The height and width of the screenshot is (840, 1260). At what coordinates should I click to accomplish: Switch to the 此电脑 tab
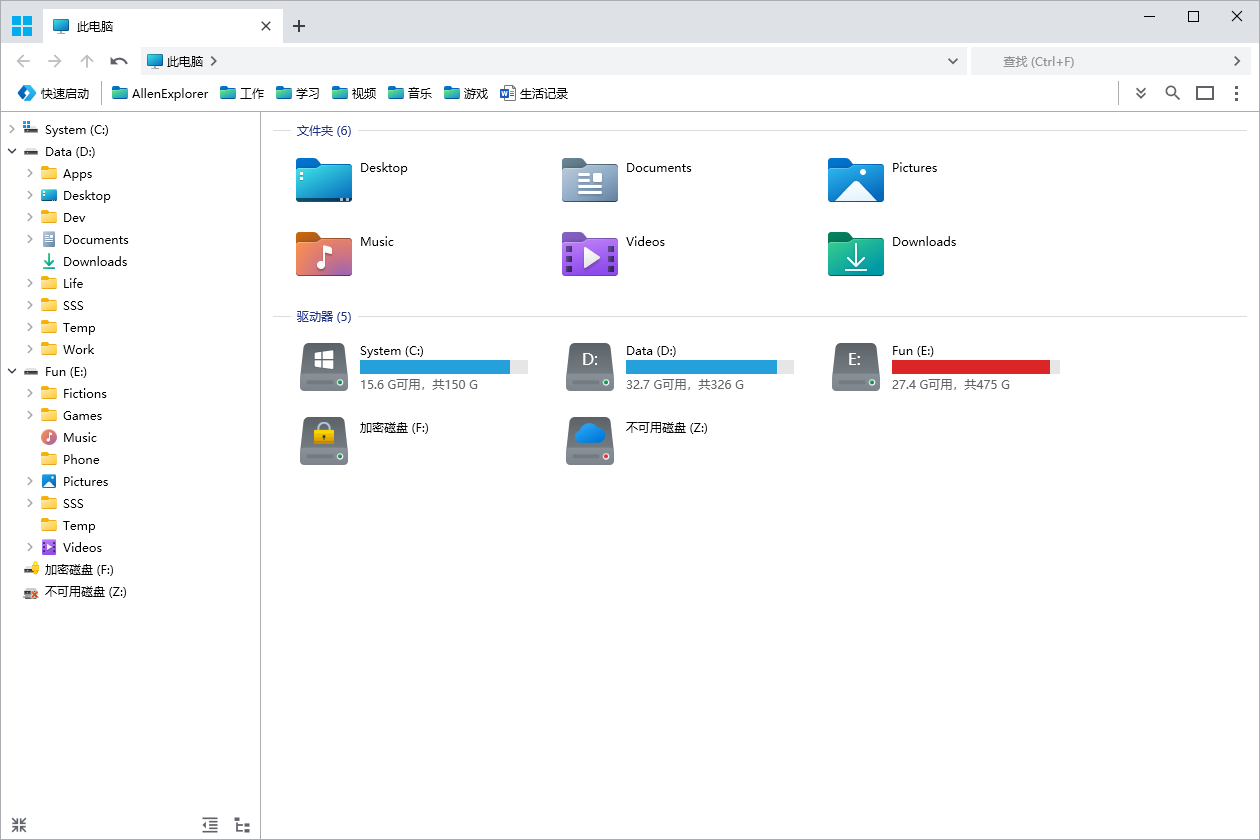(x=150, y=26)
